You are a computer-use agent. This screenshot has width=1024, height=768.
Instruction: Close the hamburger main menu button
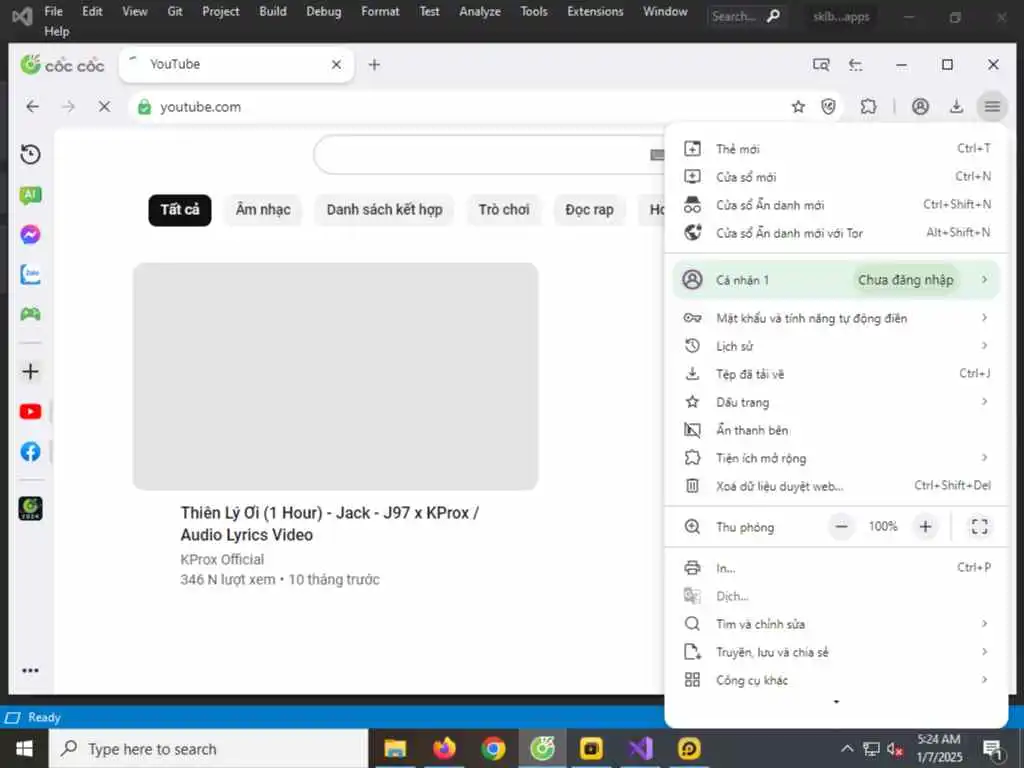click(x=992, y=106)
